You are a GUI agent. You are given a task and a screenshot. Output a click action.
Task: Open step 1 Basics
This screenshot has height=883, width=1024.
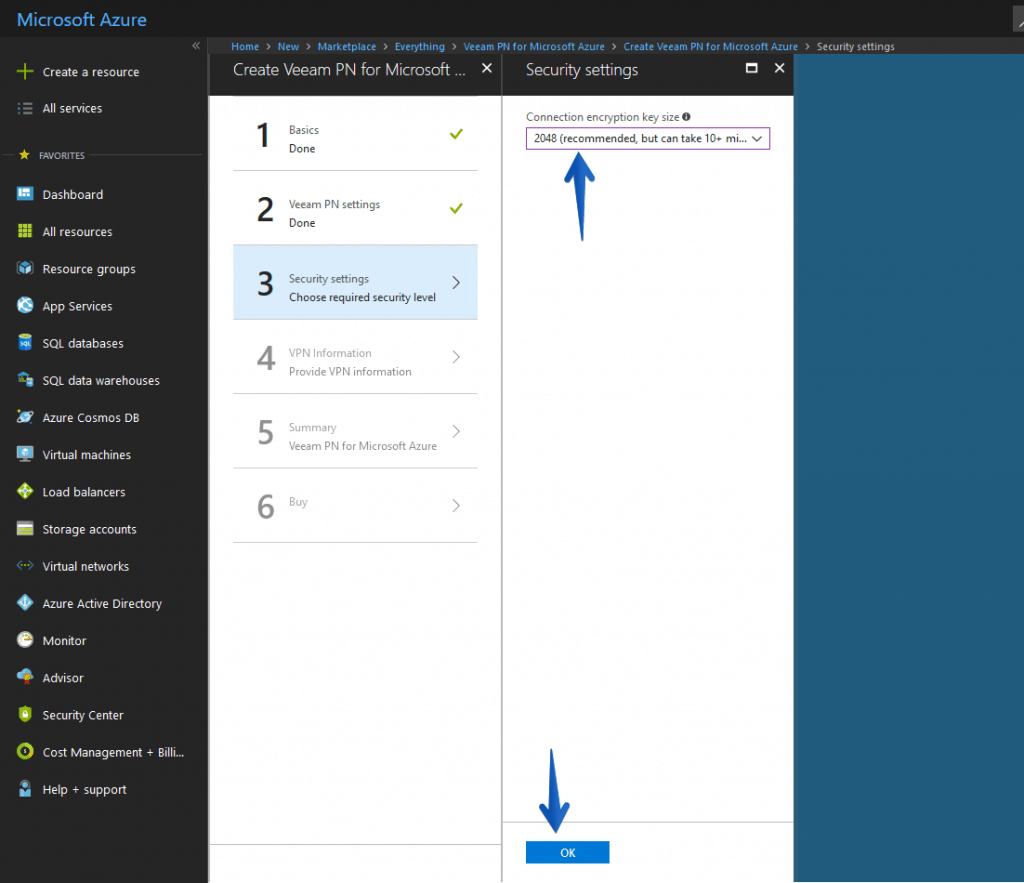[x=355, y=135]
